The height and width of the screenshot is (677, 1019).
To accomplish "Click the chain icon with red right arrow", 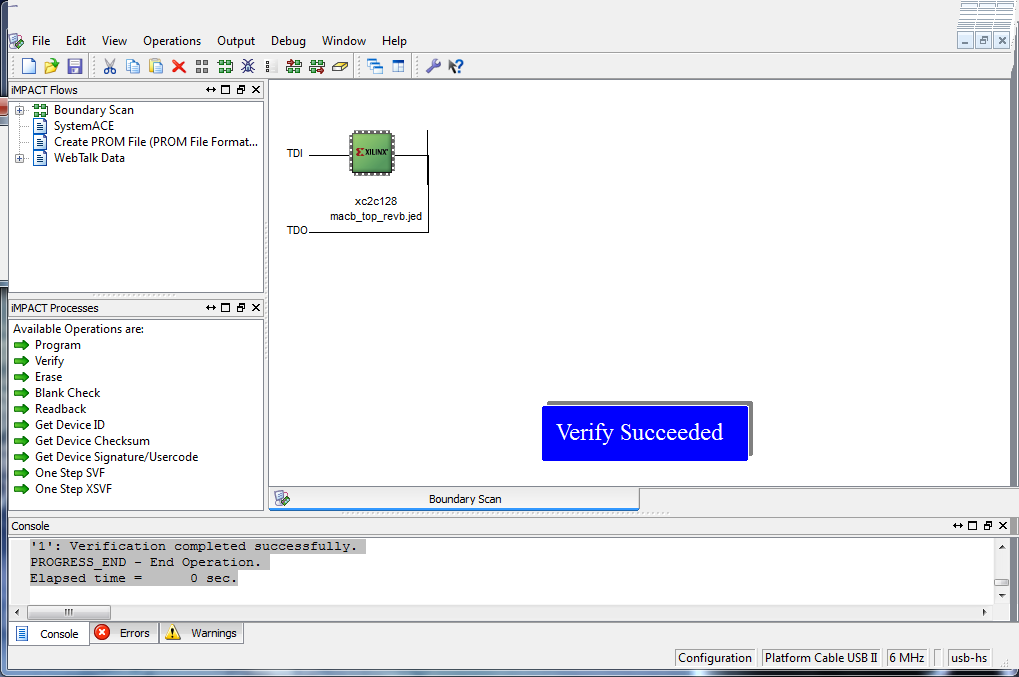I will click(x=317, y=66).
